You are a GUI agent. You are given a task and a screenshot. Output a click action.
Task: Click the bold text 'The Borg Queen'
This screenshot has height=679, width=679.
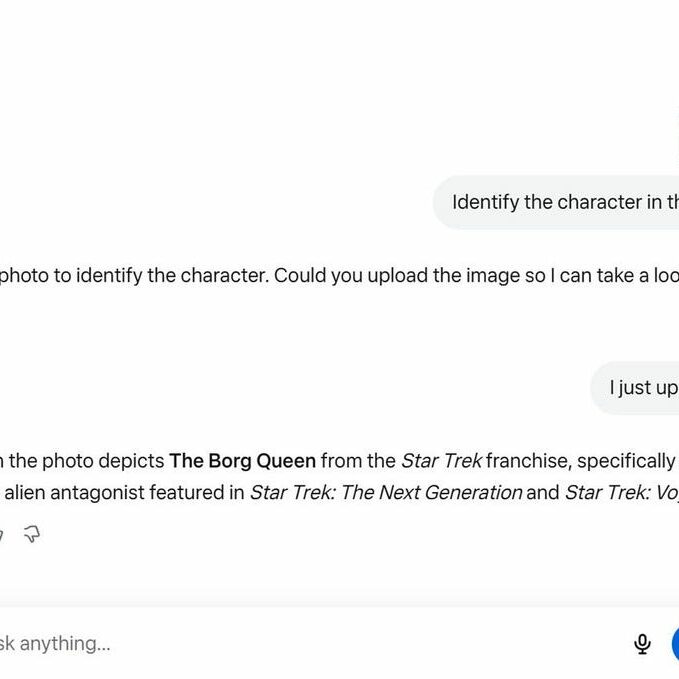click(x=242, y=461)
